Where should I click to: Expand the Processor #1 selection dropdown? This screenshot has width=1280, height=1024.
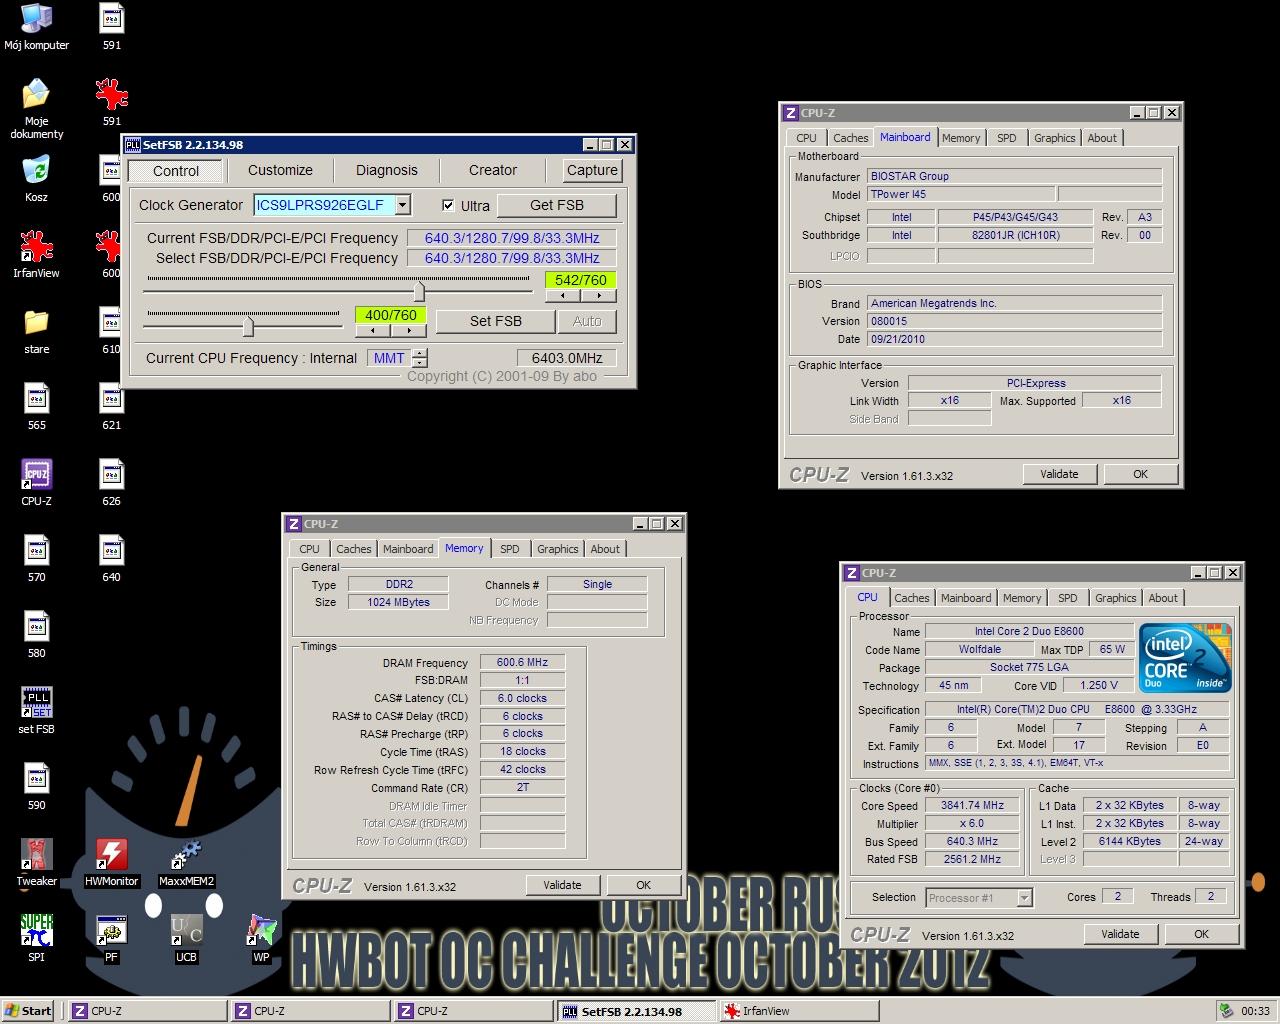(1024, 898)
